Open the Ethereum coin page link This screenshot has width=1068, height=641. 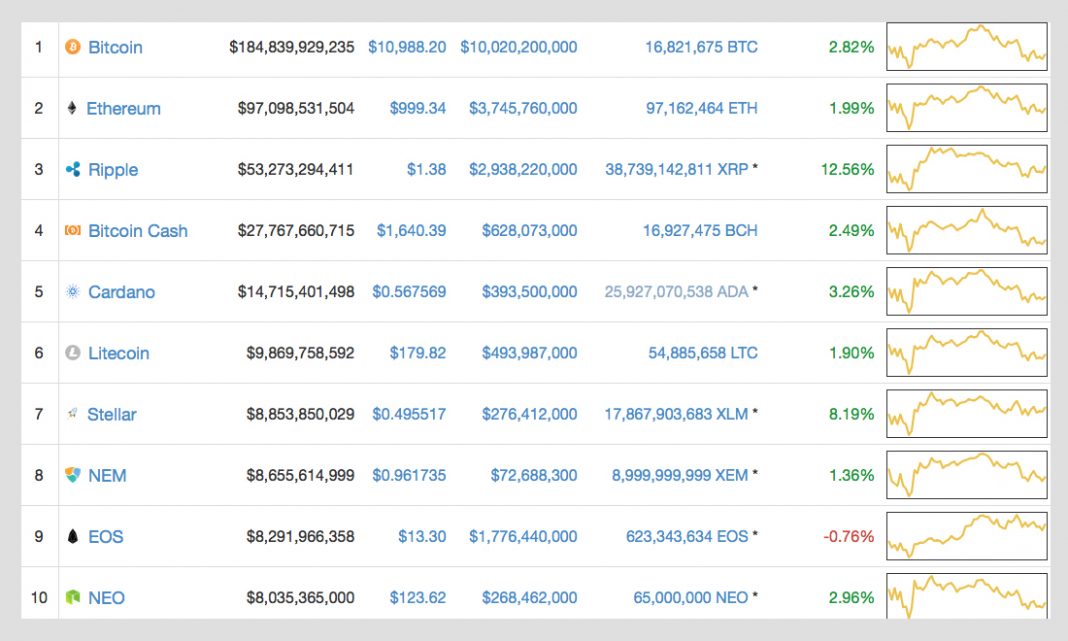(123, 108)
